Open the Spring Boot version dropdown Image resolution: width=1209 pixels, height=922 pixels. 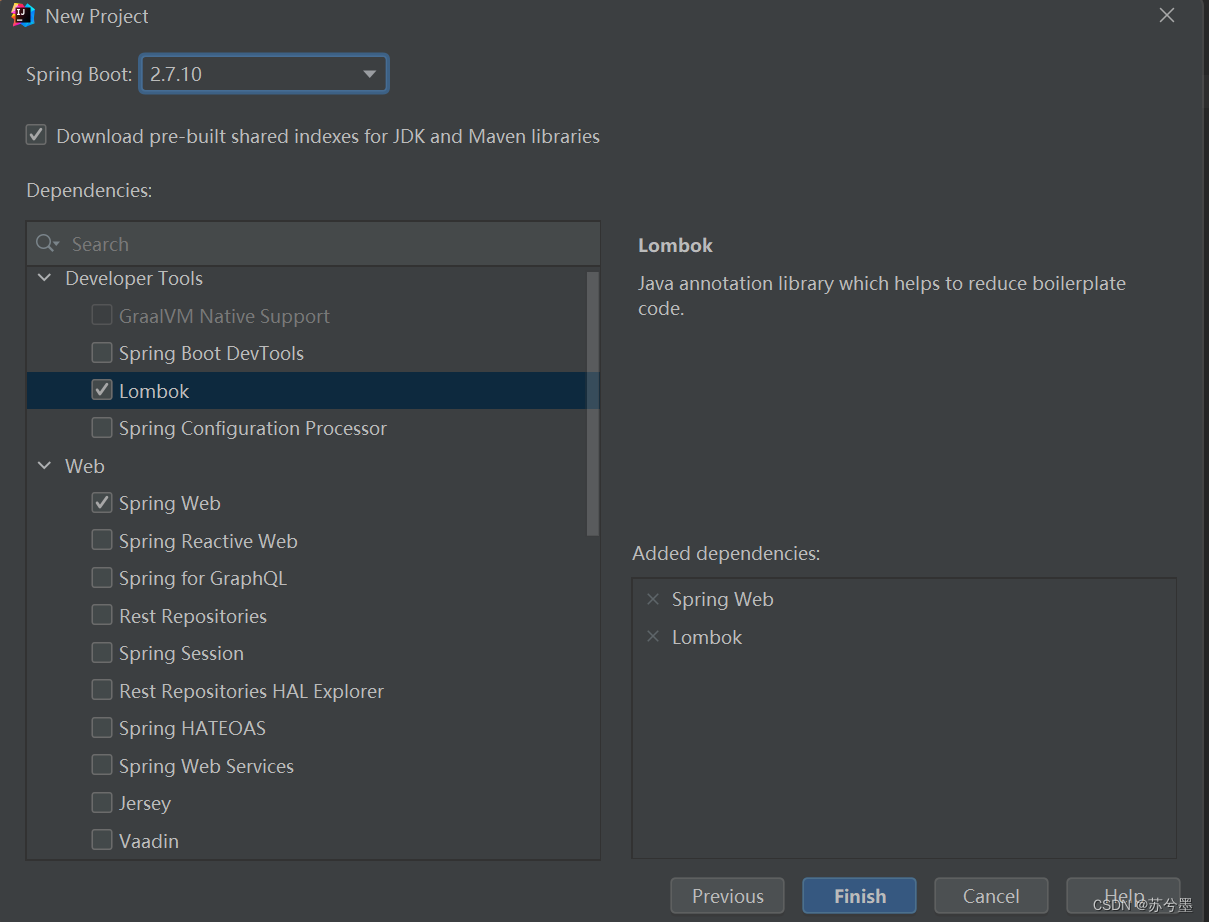(264, 74)
